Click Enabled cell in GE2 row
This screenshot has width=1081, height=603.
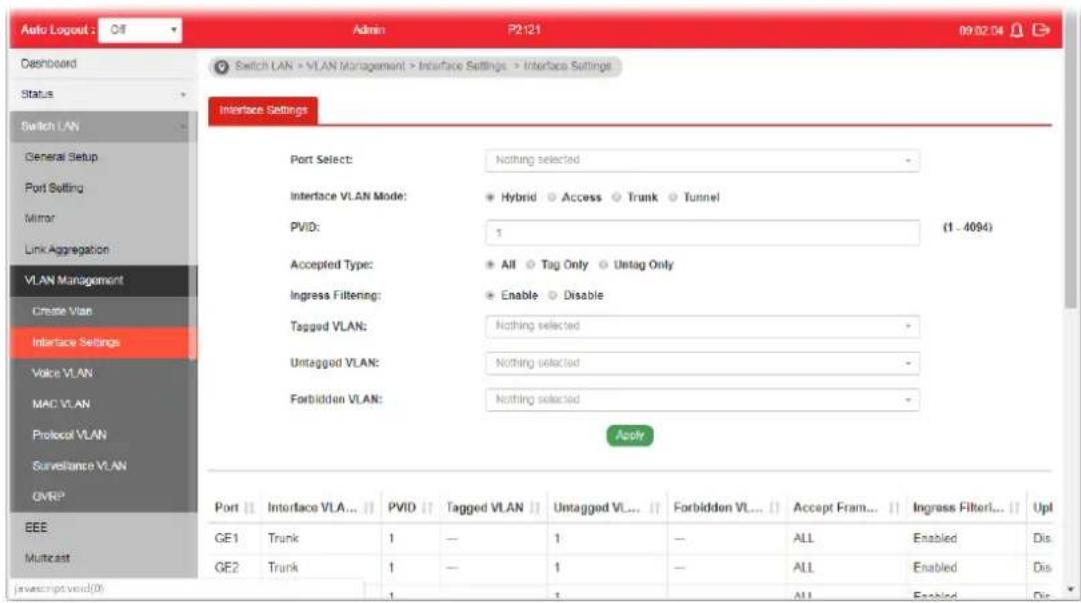click(935, 568)
